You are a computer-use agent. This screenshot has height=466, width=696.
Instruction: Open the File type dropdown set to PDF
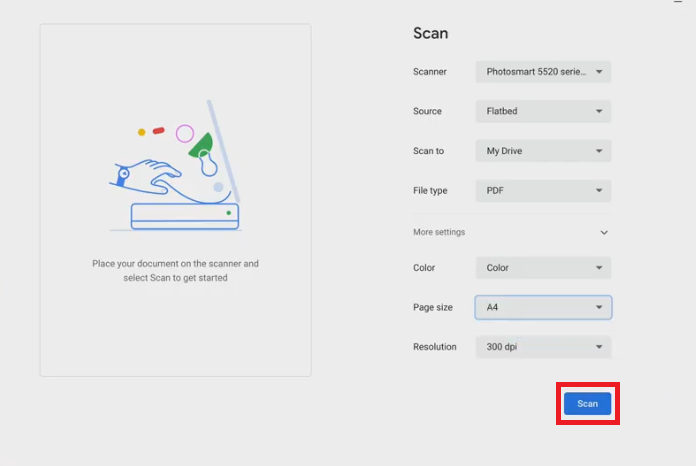tap(543, 191)
